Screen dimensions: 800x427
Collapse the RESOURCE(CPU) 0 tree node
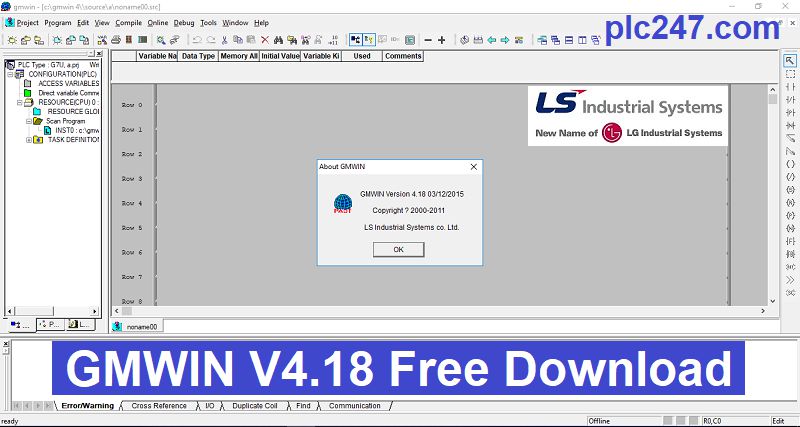[x=19, y=102]
